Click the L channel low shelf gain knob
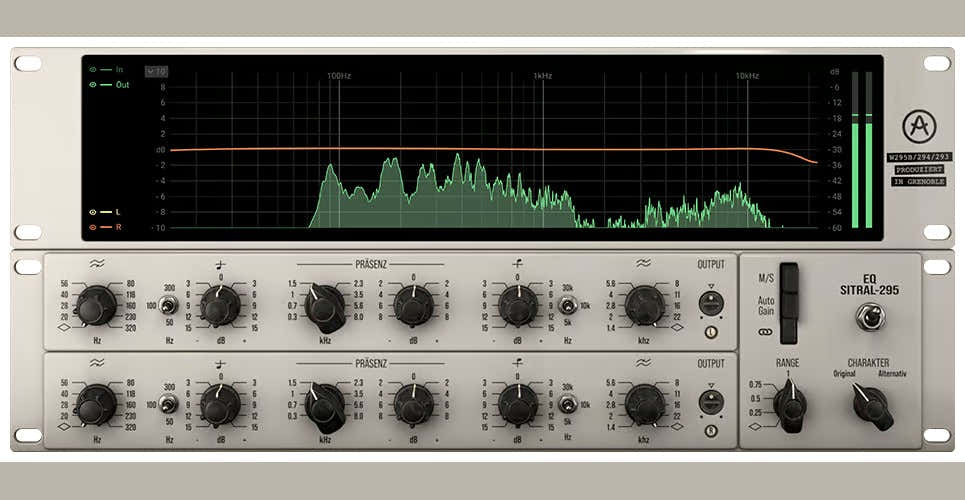 (x=220, y=305)
